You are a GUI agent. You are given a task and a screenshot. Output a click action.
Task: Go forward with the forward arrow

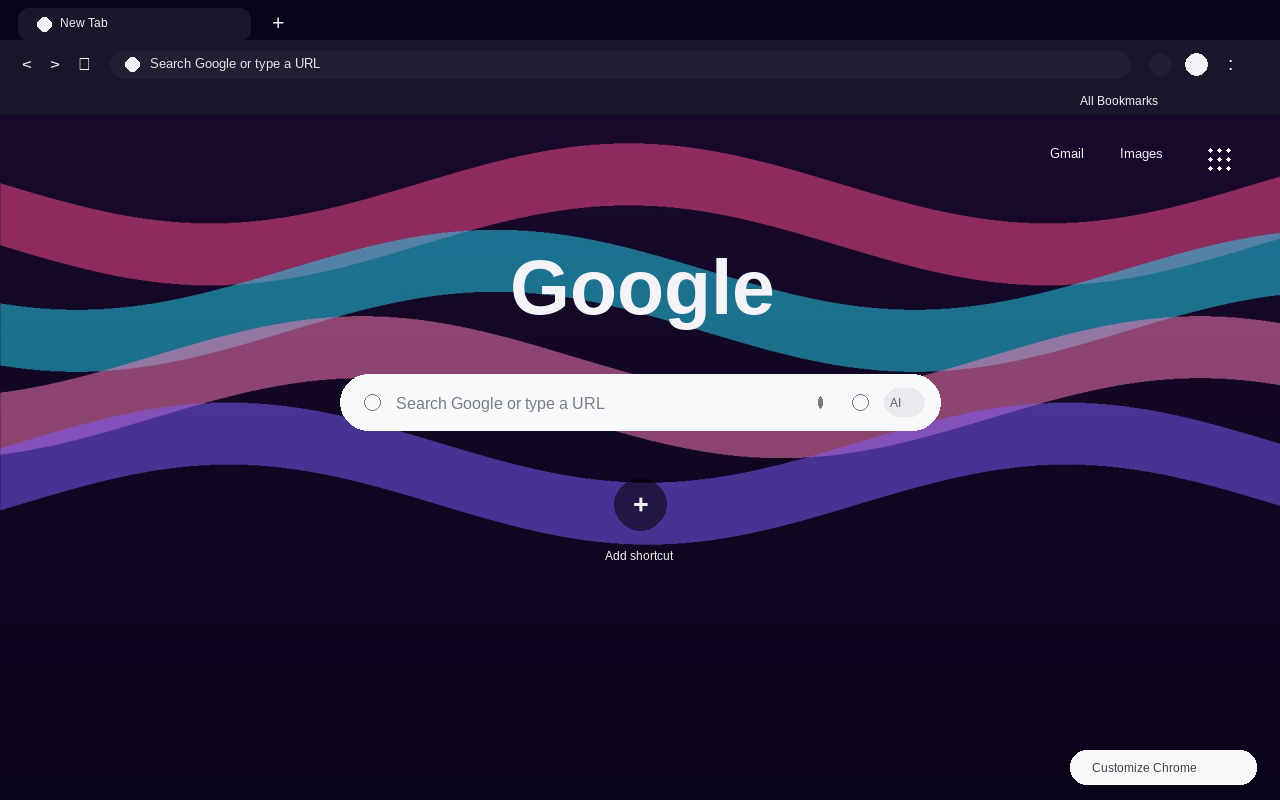[55, 64]
